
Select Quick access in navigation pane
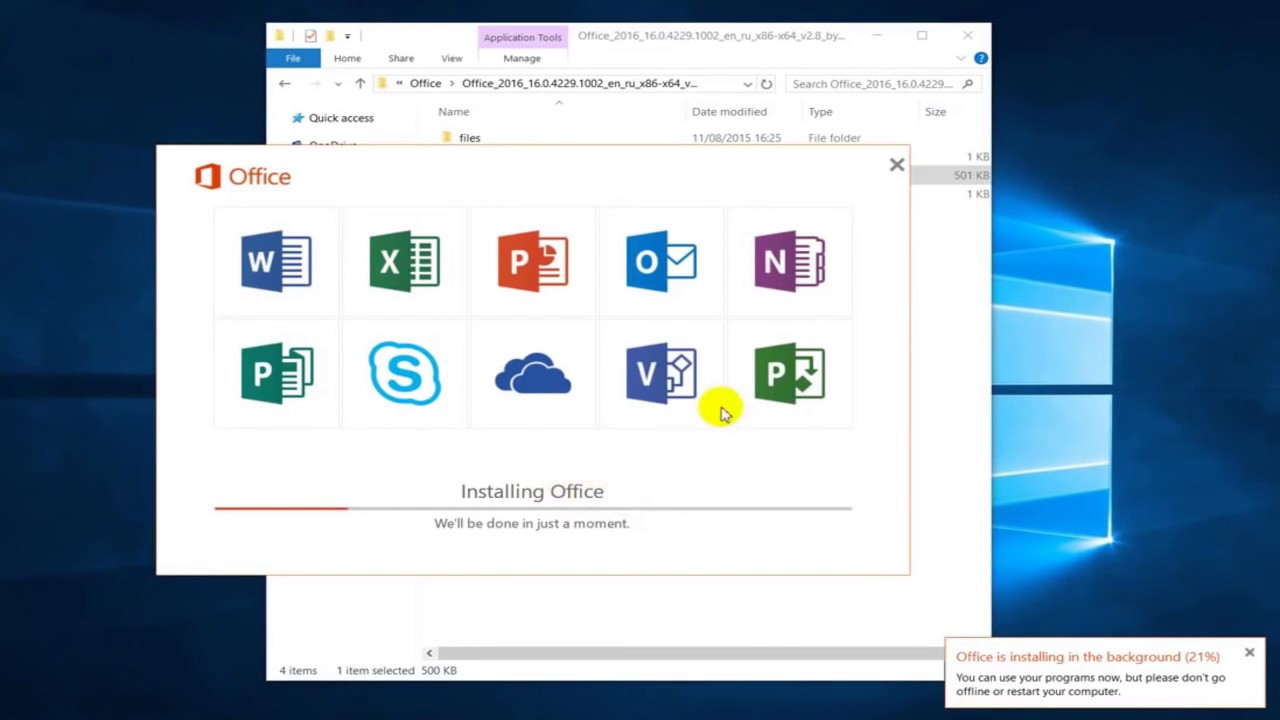tap(341, 118)
